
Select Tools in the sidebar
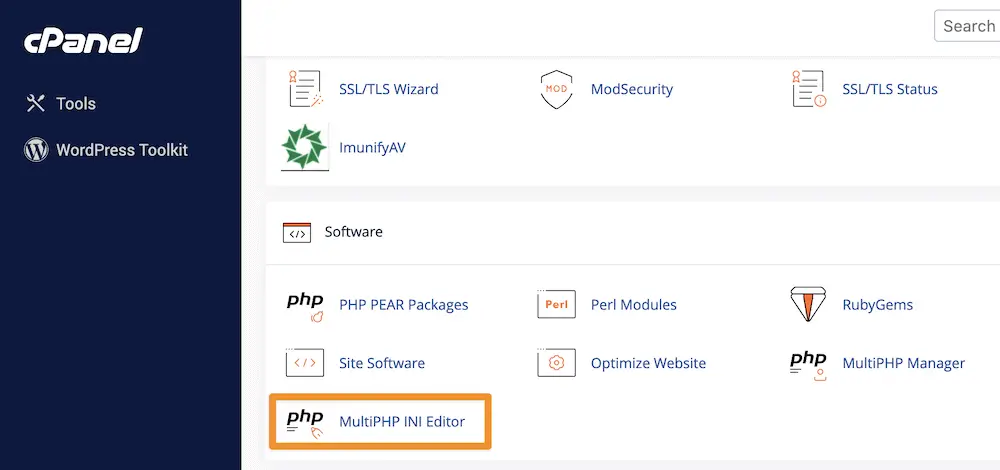pyautogui.click(x=76, y=103)
